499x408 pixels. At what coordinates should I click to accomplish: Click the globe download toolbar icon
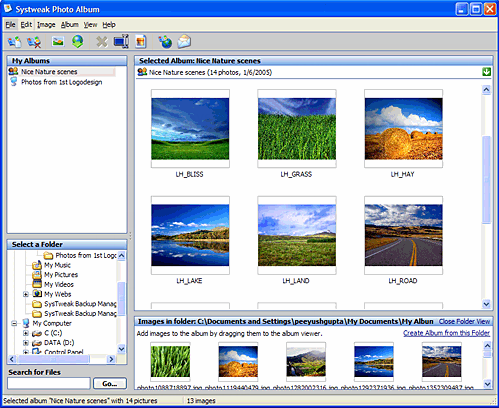[78, 41]
